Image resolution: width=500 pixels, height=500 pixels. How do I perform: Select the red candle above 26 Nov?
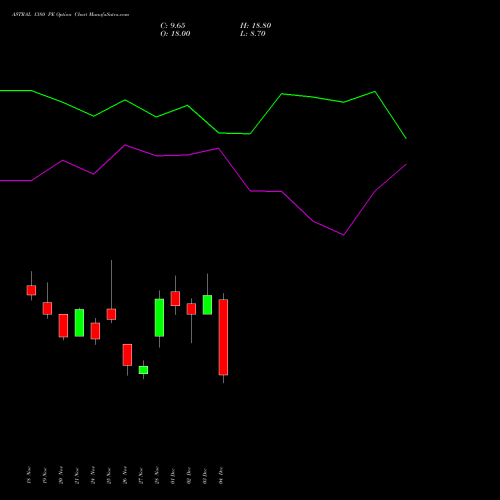pos(127,355)
